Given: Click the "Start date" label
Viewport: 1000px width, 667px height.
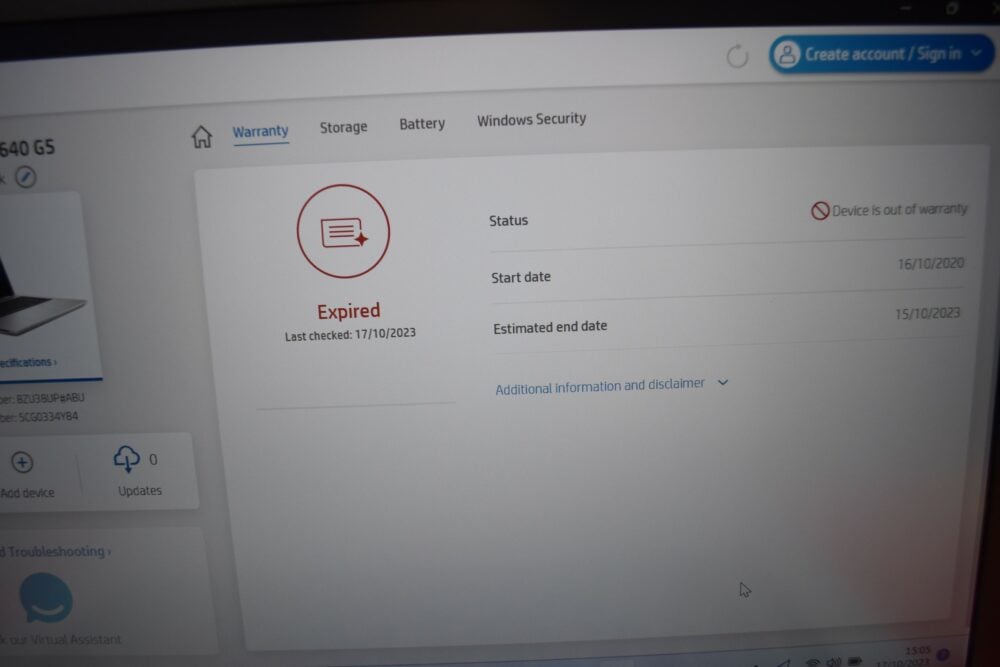Looking at the screenshot, I should coord(520,277).
